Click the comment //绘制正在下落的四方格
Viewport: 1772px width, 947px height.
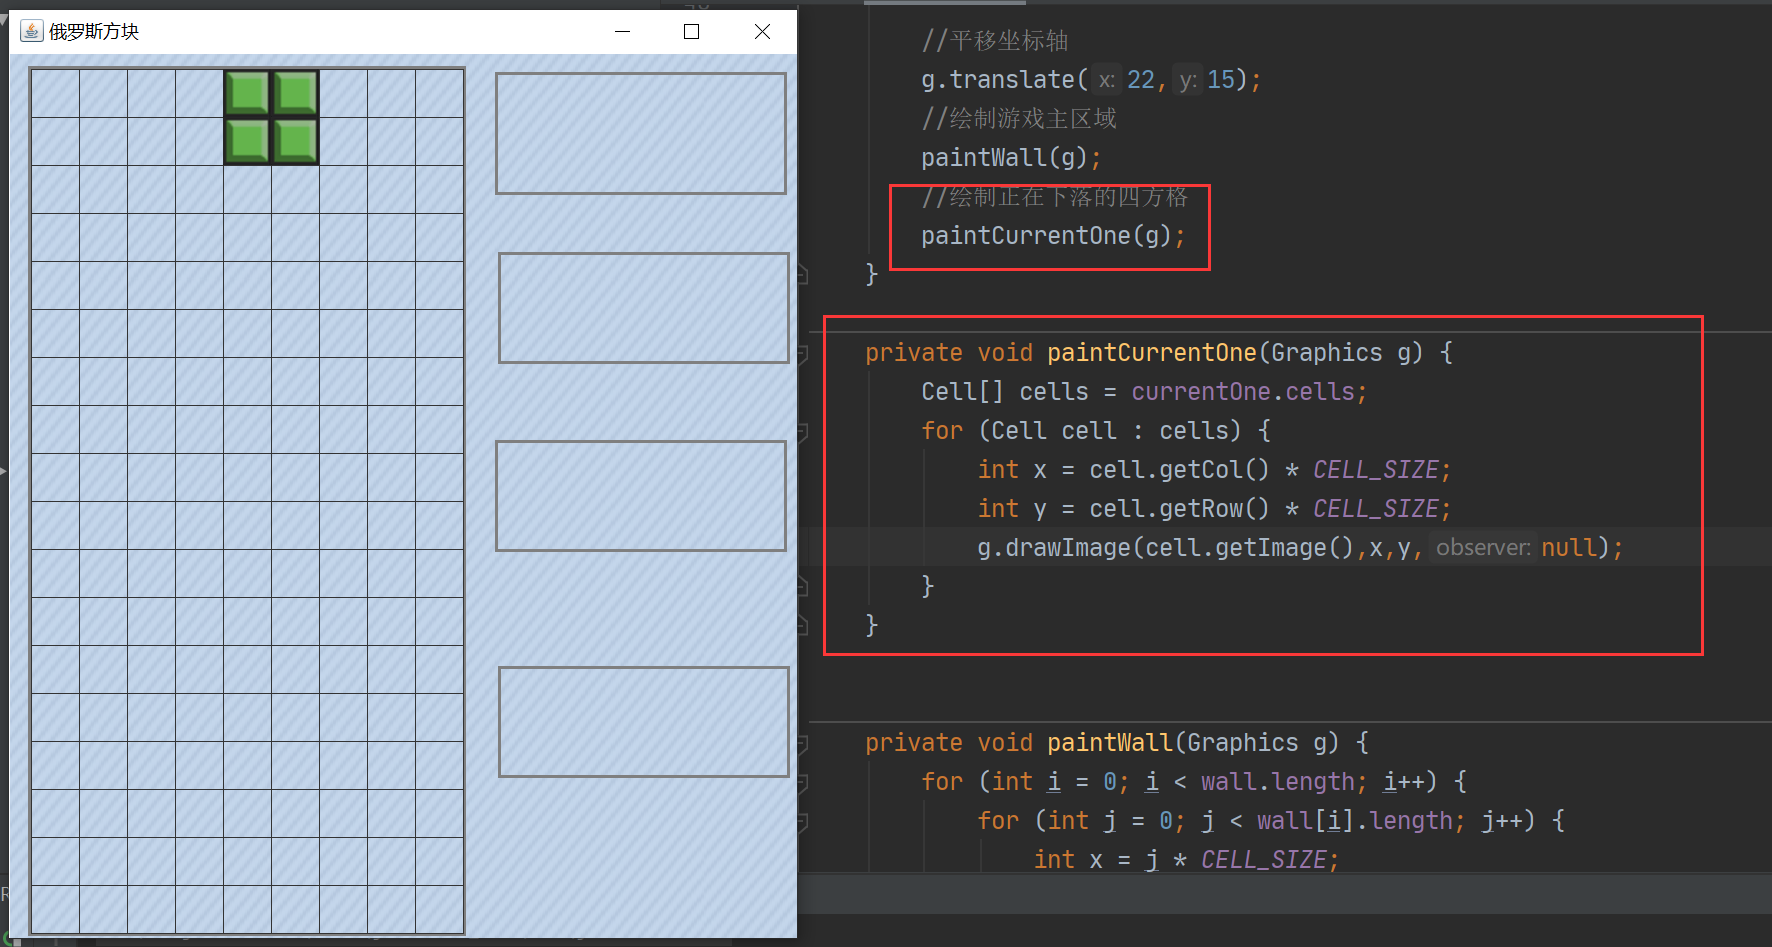(1055, 197)
